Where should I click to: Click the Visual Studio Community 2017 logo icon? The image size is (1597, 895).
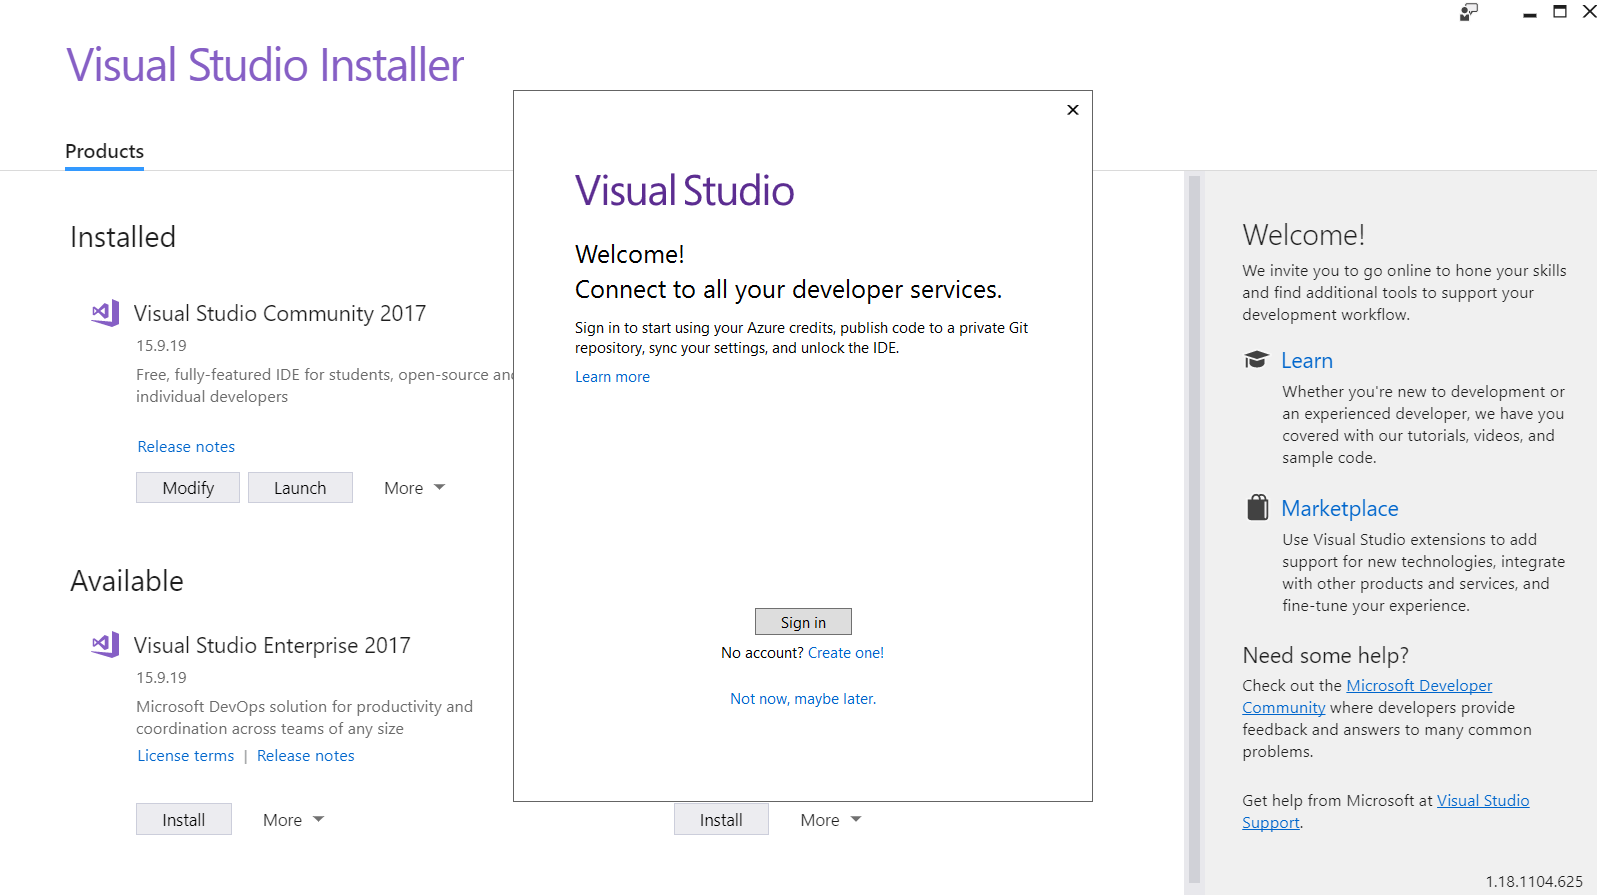105,313
